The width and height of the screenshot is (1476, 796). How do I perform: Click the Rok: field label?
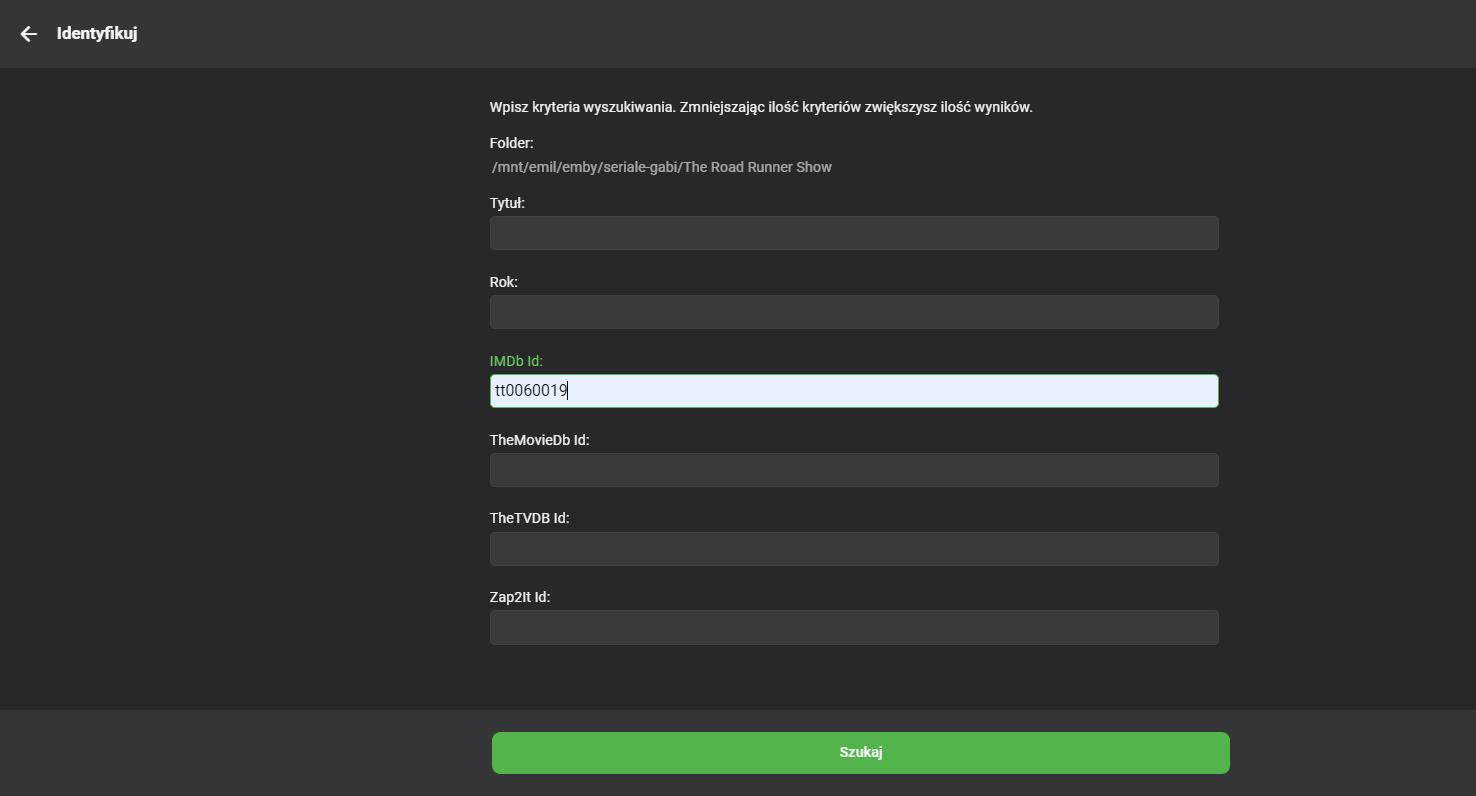point(504,282)
